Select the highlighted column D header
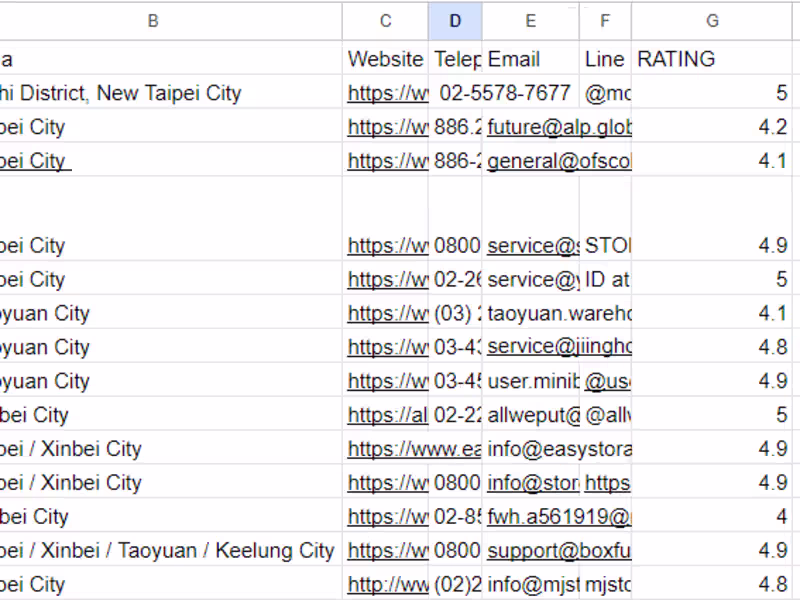This screenshot has height=600, width=800. (455, 21)
